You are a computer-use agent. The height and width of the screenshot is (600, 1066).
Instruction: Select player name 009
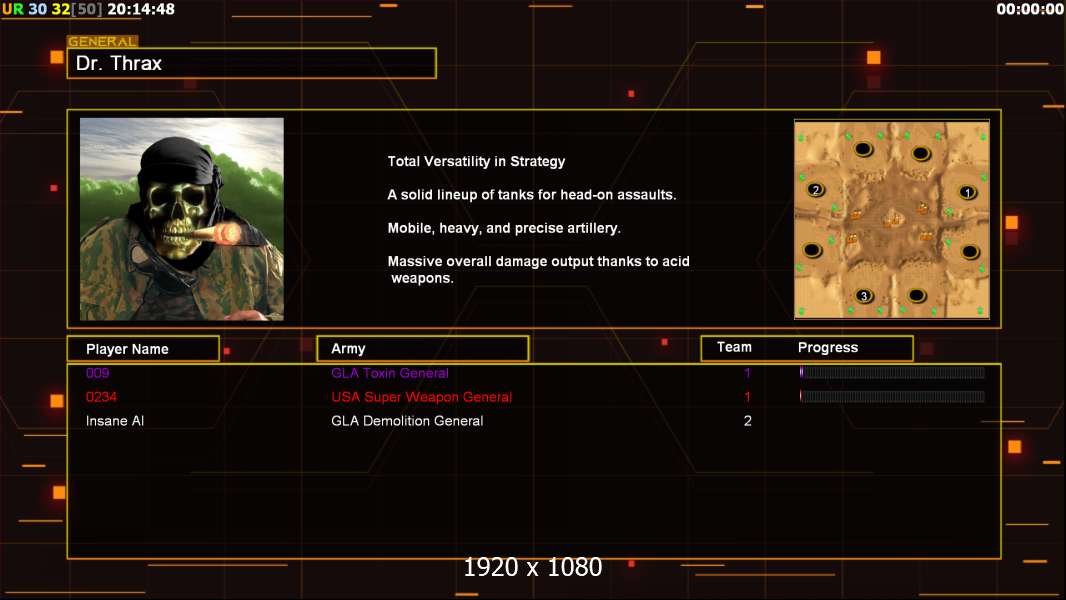[97, 373]
